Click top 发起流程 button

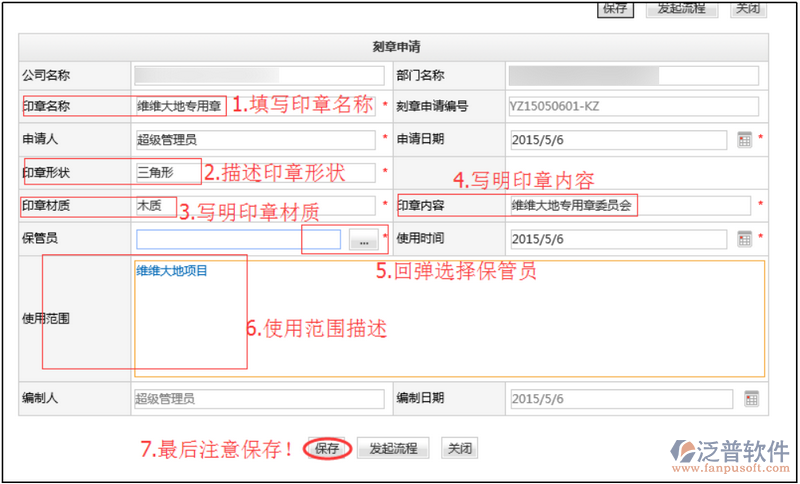tap(681, 8)
